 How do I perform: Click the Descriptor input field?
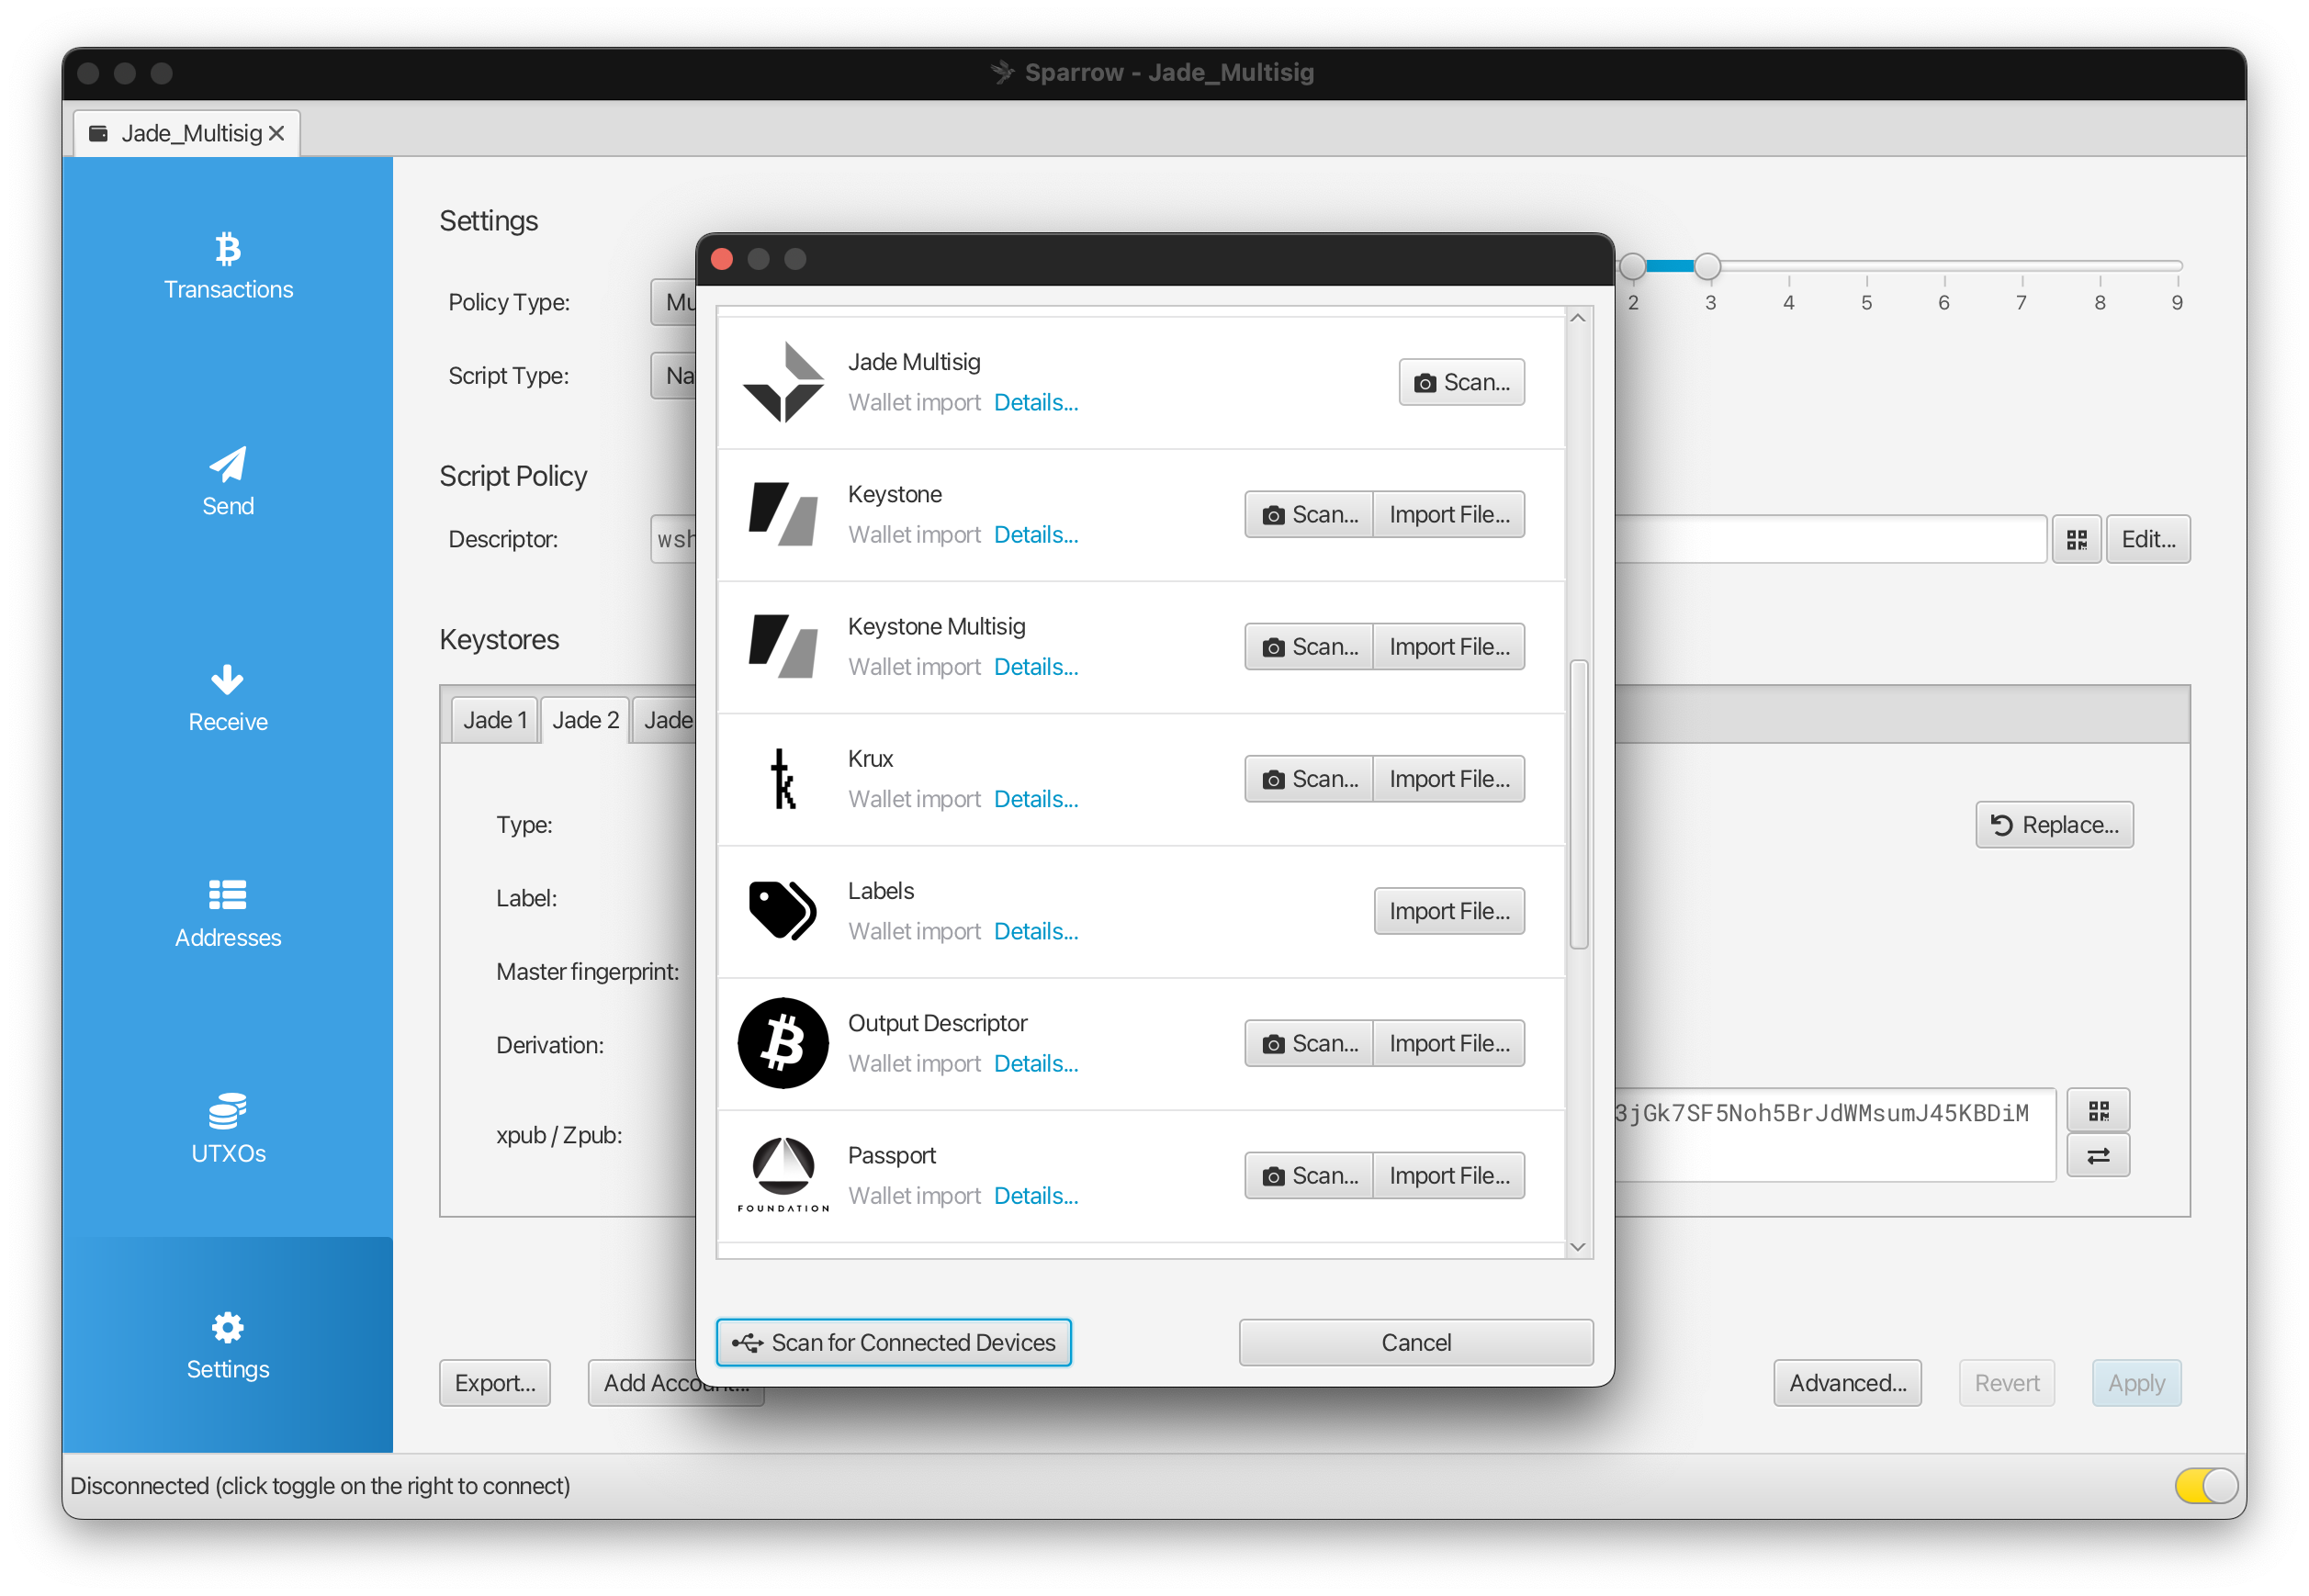(x=1831, y=540)
